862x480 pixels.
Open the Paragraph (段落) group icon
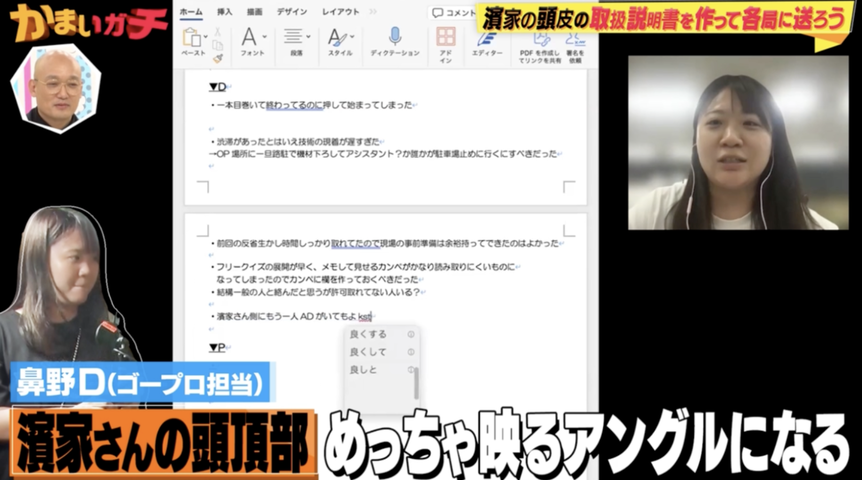pyautogui.click(x=293, y=37)
